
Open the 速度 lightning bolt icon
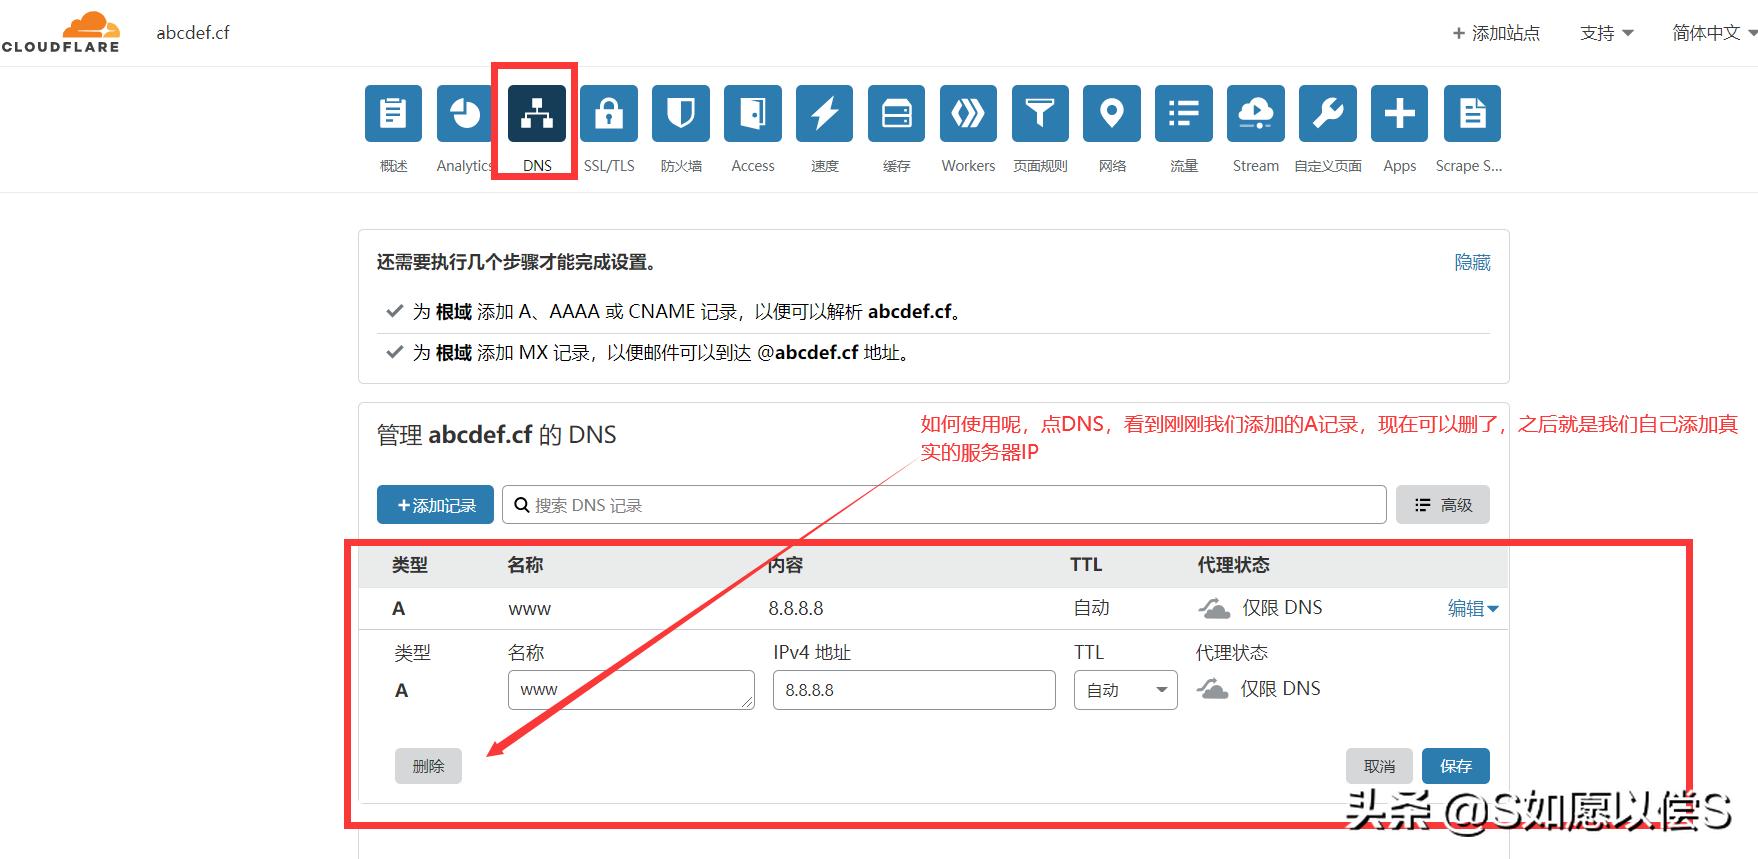click(x=825, y=113)
